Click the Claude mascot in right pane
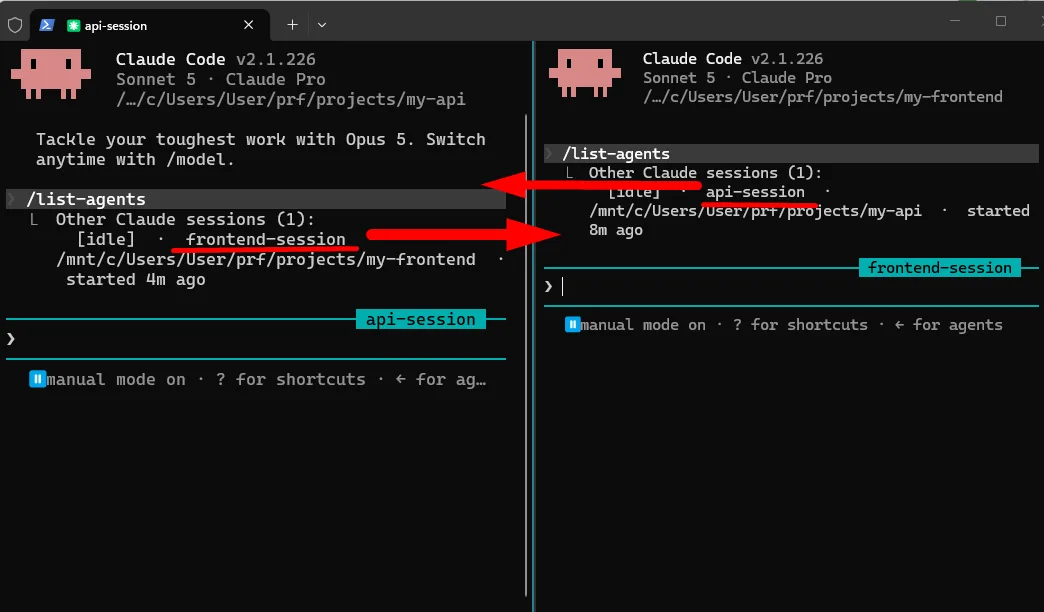Screen dimensions: 1044x612 [585, 73]
